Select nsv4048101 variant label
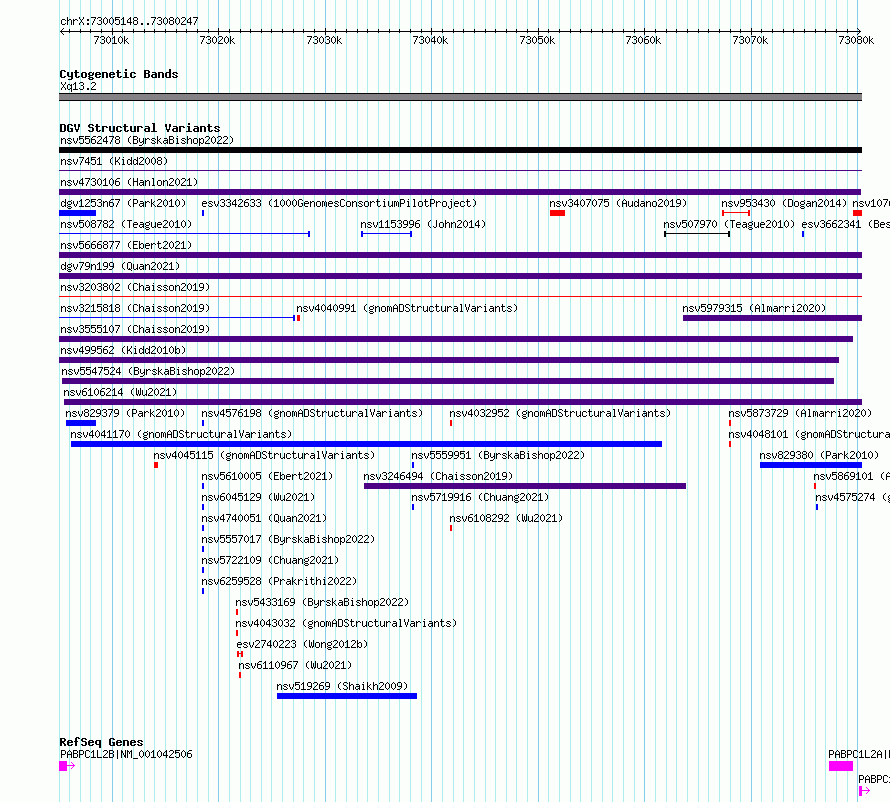The width and height of the screenshot is (890, 802). [x=809, y=434]
